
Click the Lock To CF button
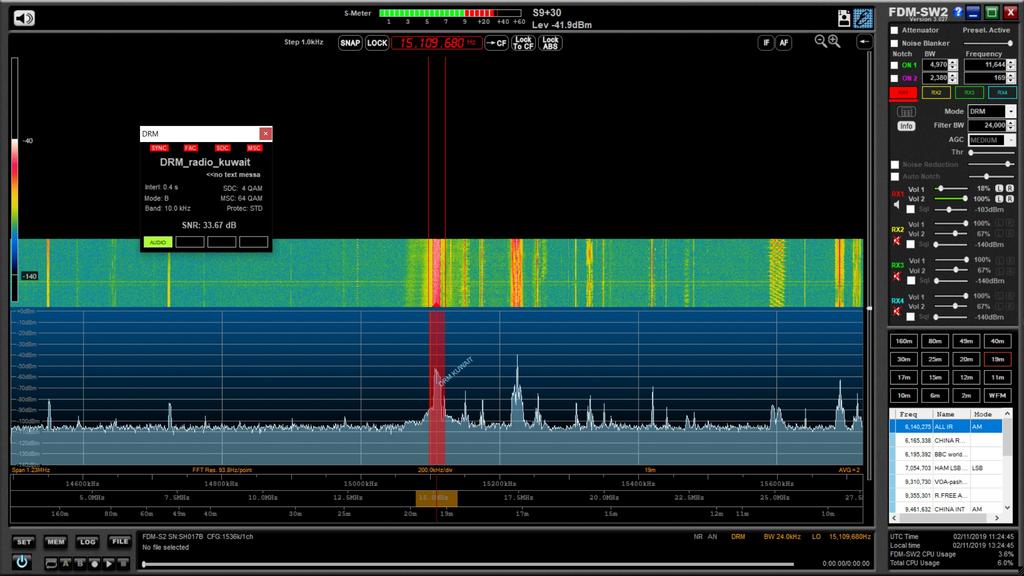pyautogui.click(x=523, y=43)
